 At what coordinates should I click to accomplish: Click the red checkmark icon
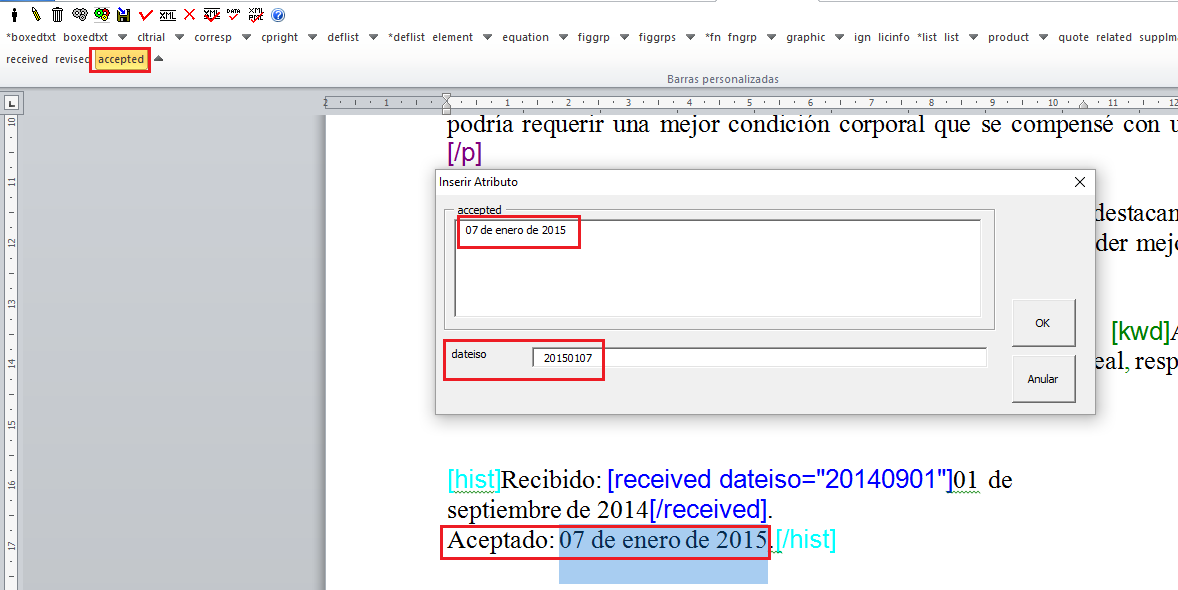point(146,15)
